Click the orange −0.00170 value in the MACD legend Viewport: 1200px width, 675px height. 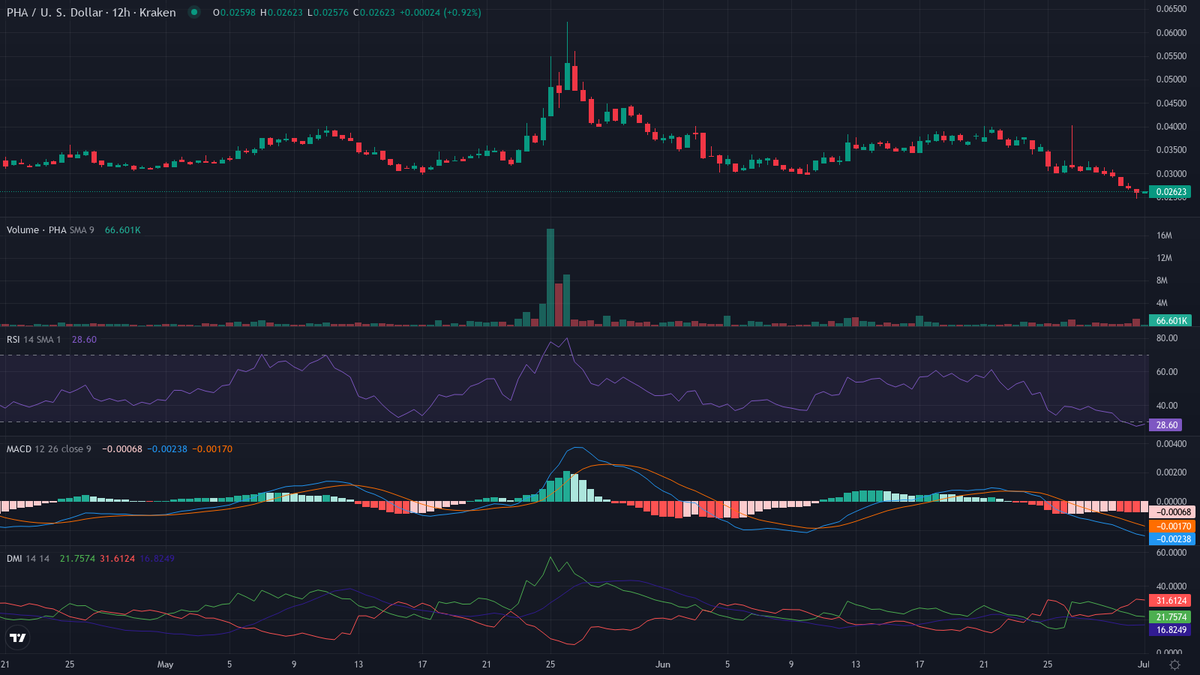213,449
